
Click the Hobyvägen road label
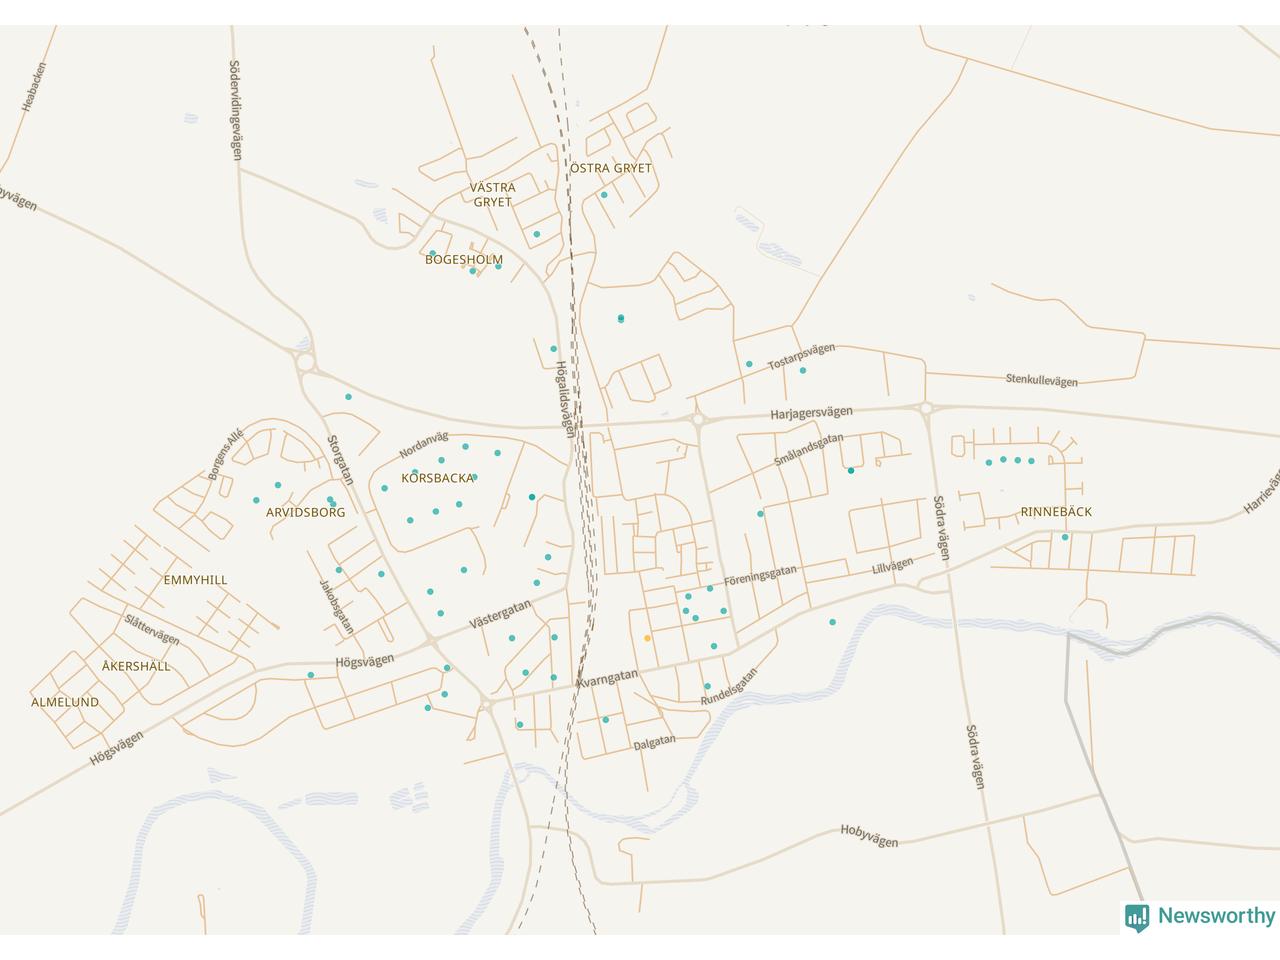[868, 836]
